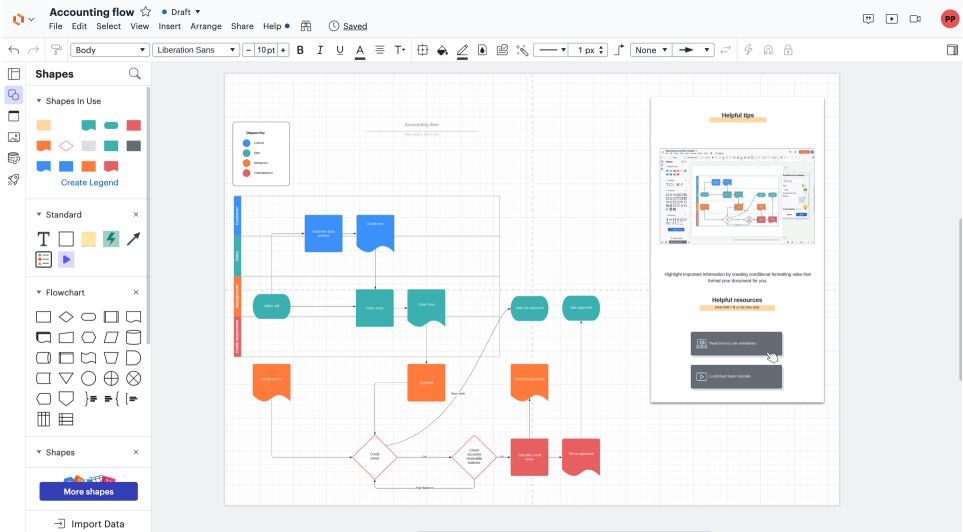Click the Redo arrow icon
This screenshot has width=963, height=532.
click(34, 50)
